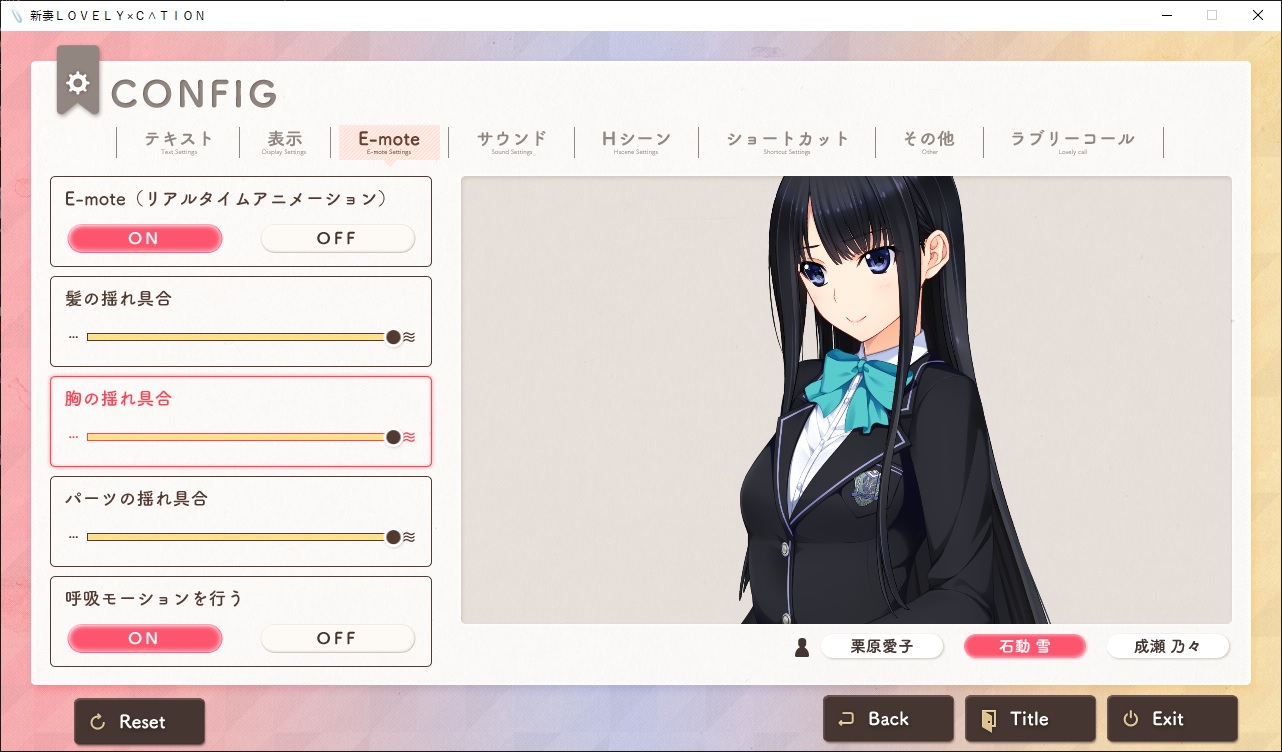Screen dimensions: 1282x752
Task: Click the wave icon on the パーツの揺れ具合 slider
Action: 409,537
